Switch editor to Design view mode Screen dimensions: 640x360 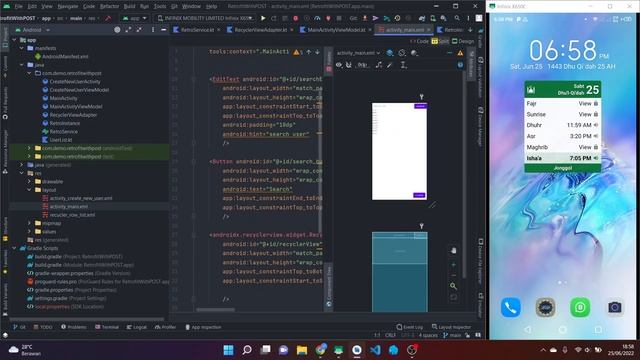point(463,41)
